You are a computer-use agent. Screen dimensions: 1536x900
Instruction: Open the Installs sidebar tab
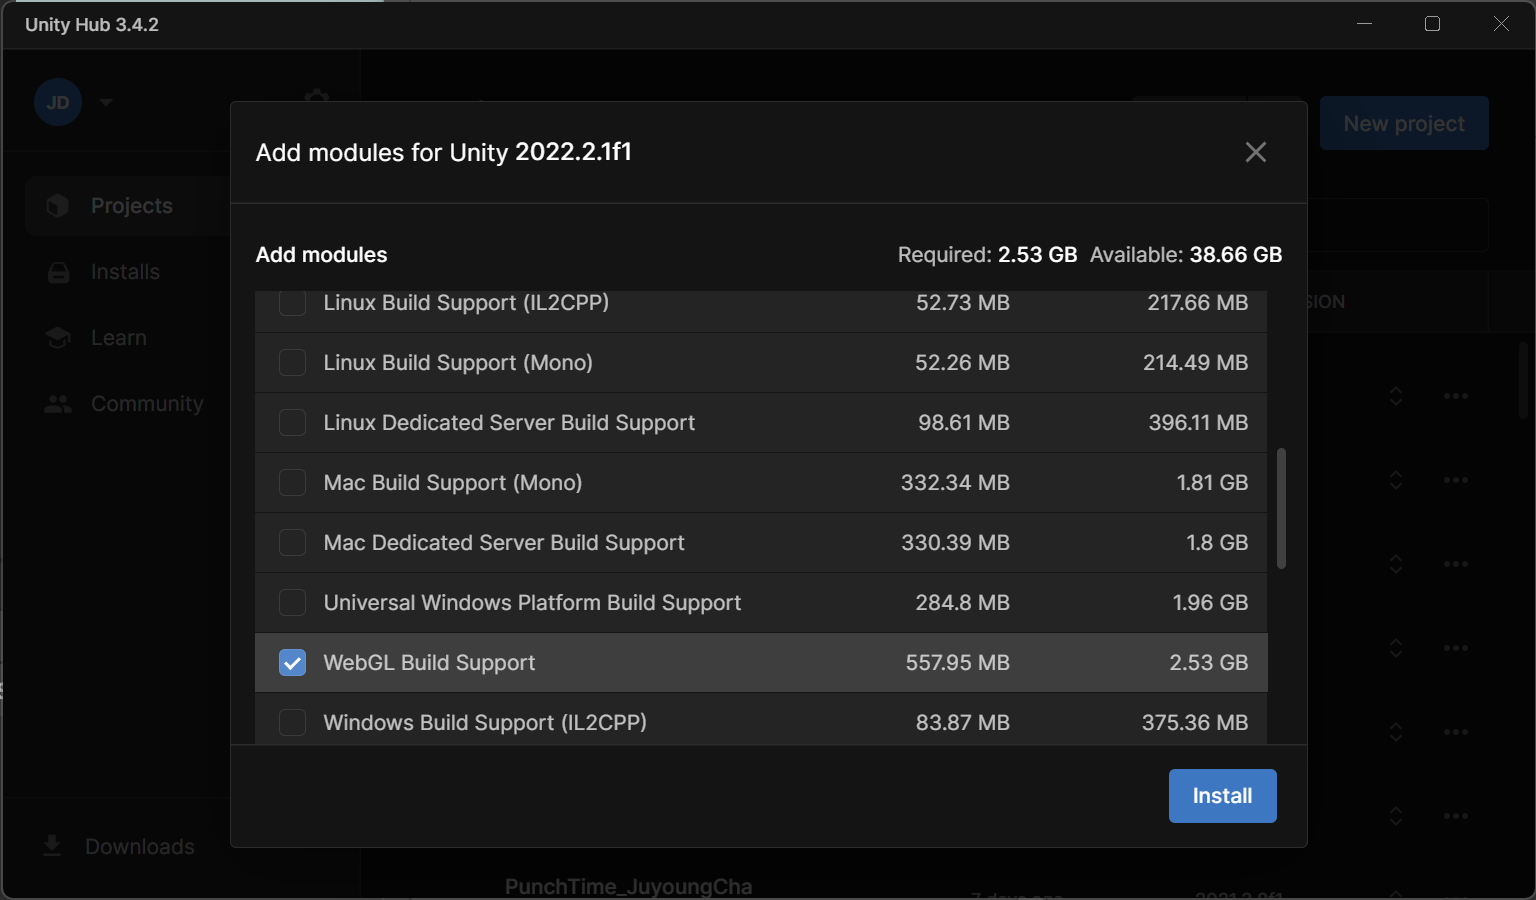point(127,272)
